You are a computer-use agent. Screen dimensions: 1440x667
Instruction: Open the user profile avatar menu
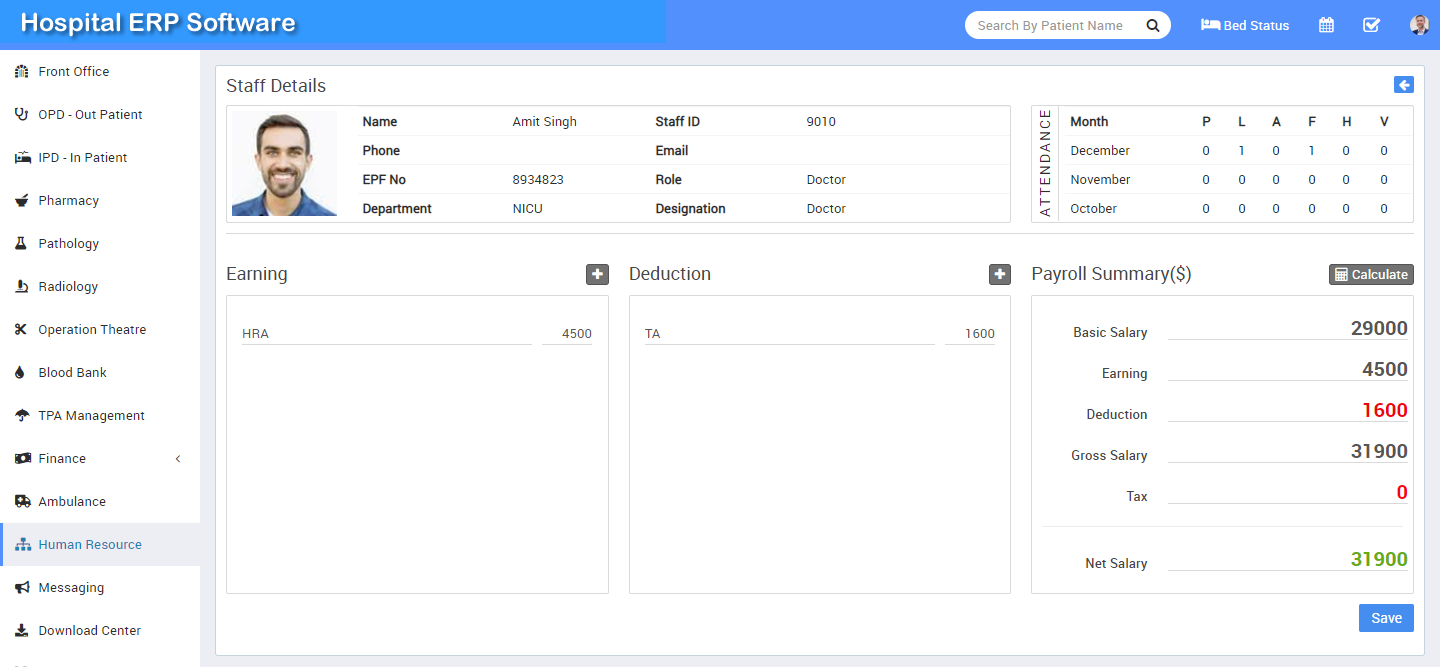(1419, 25)
